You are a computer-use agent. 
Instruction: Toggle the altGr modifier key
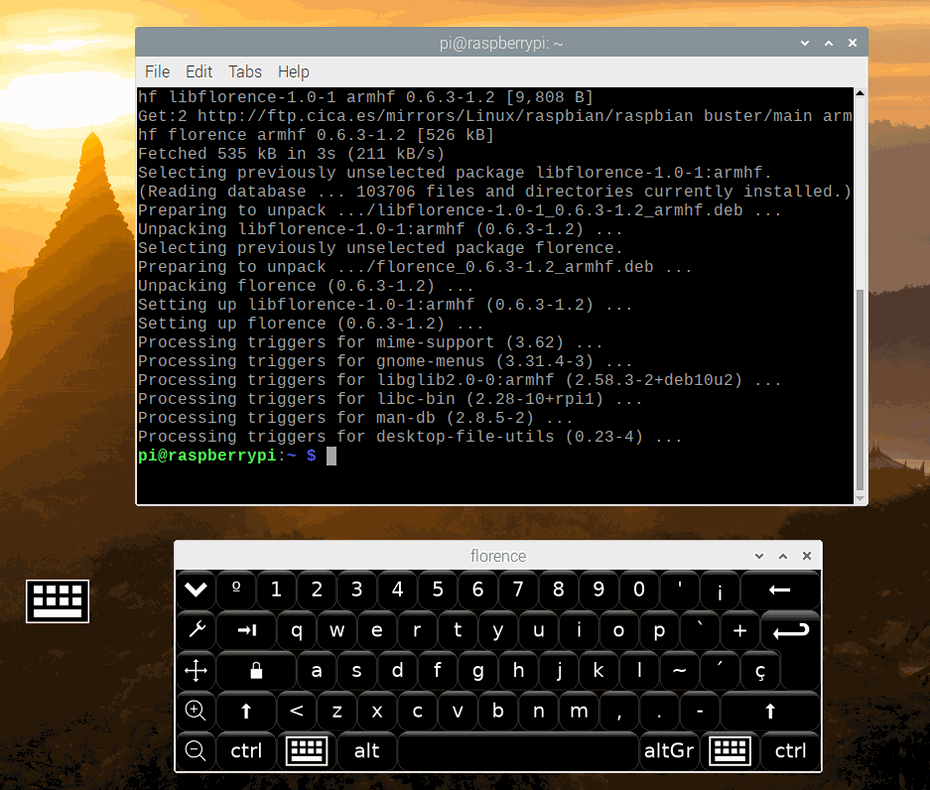pos(669,751)
